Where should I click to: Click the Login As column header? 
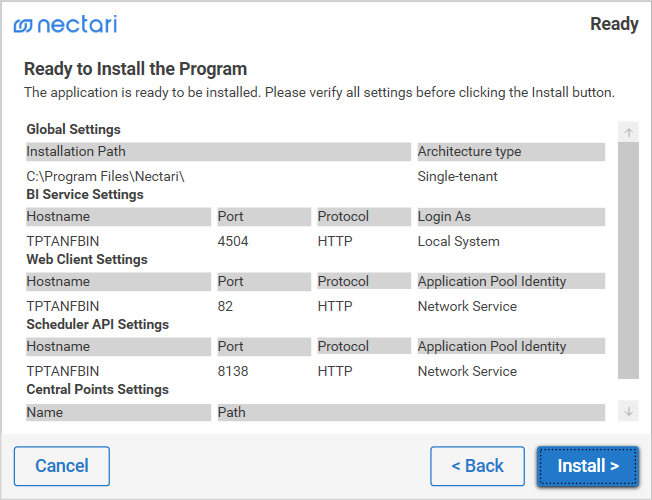point(511,217)
